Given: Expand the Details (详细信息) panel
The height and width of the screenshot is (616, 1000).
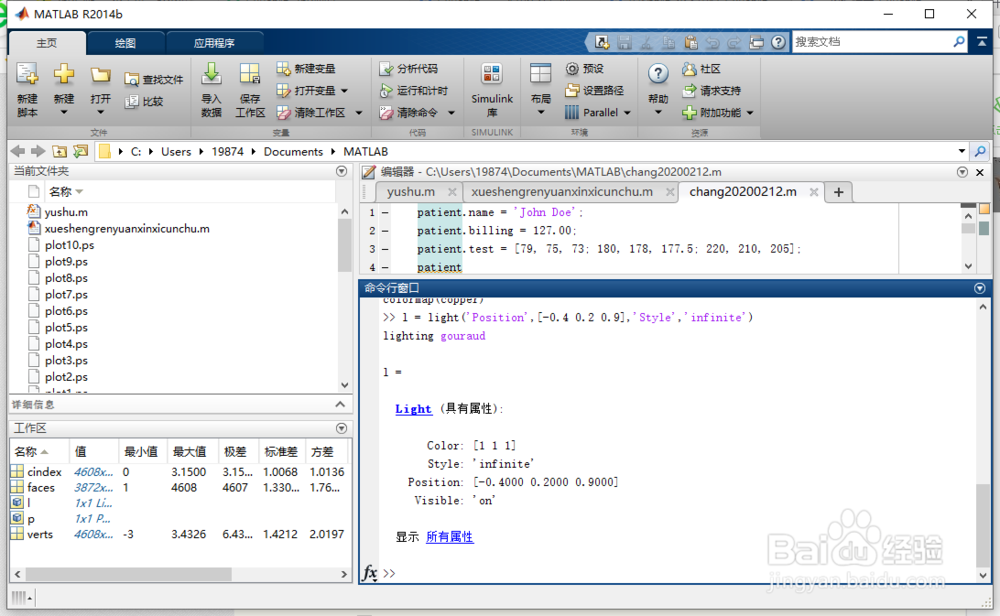Looking at the screenshot, I should 340,404.
